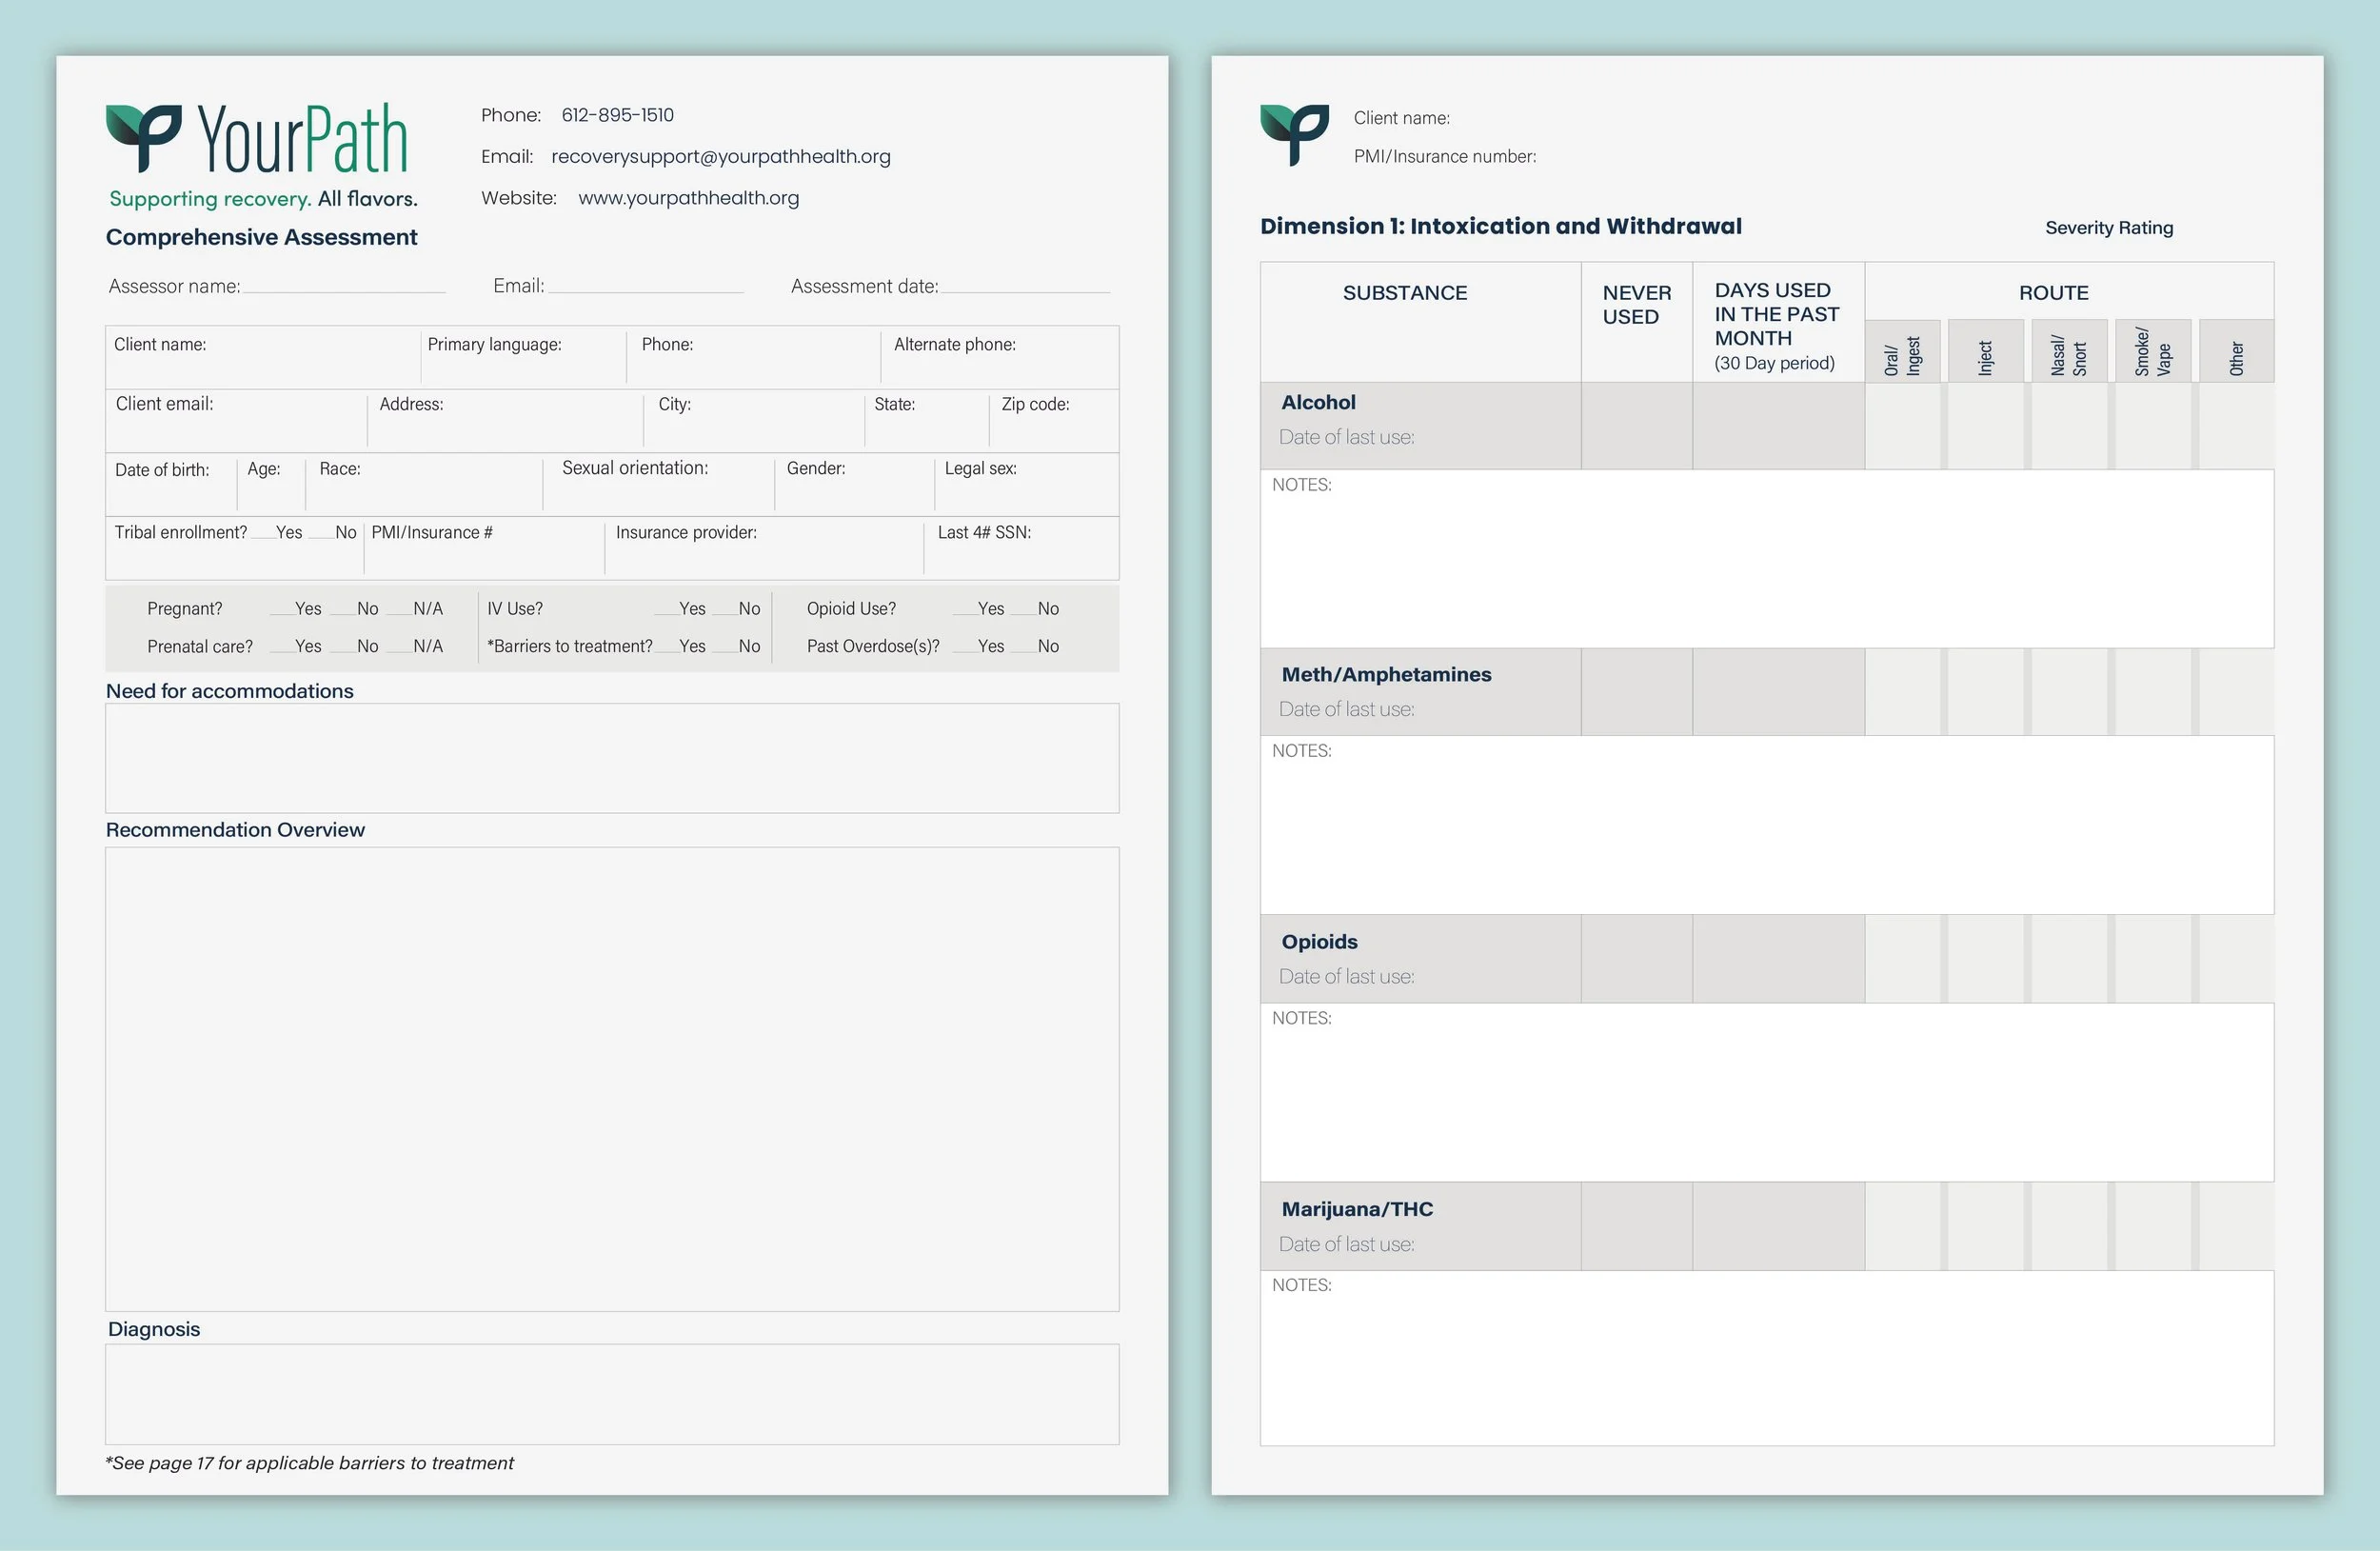This screenshot has width=2380, height=1551.
Task: Click the YourPath leaf logo on page one
Action: pyautogui.click(x=143, y=137)
